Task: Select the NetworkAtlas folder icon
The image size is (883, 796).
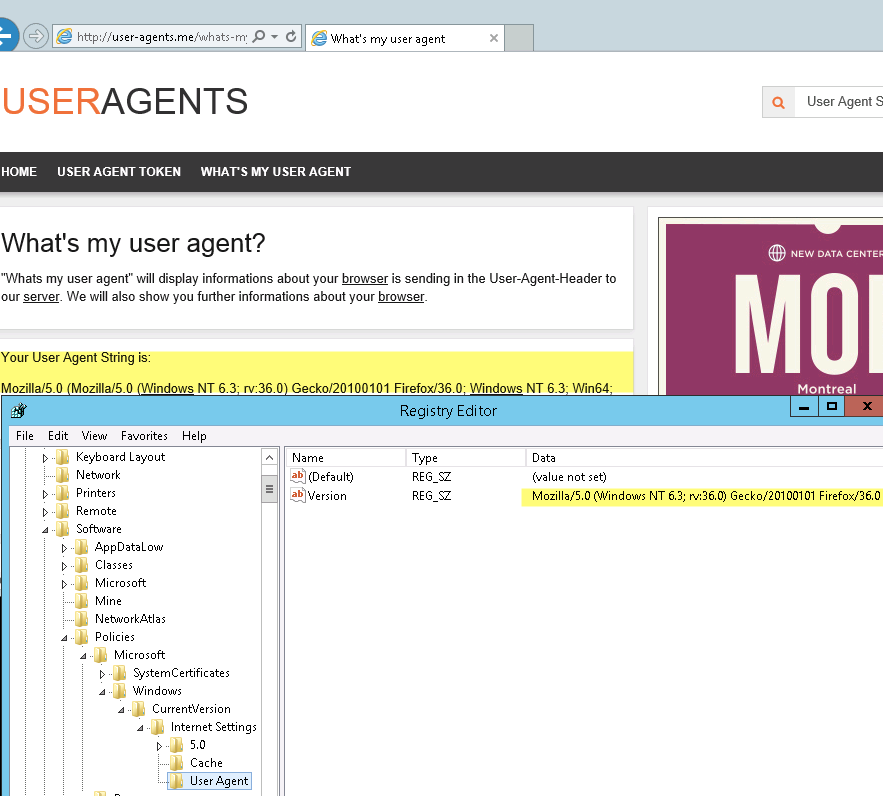Action: pyautogui.click(x=82, y=619)
